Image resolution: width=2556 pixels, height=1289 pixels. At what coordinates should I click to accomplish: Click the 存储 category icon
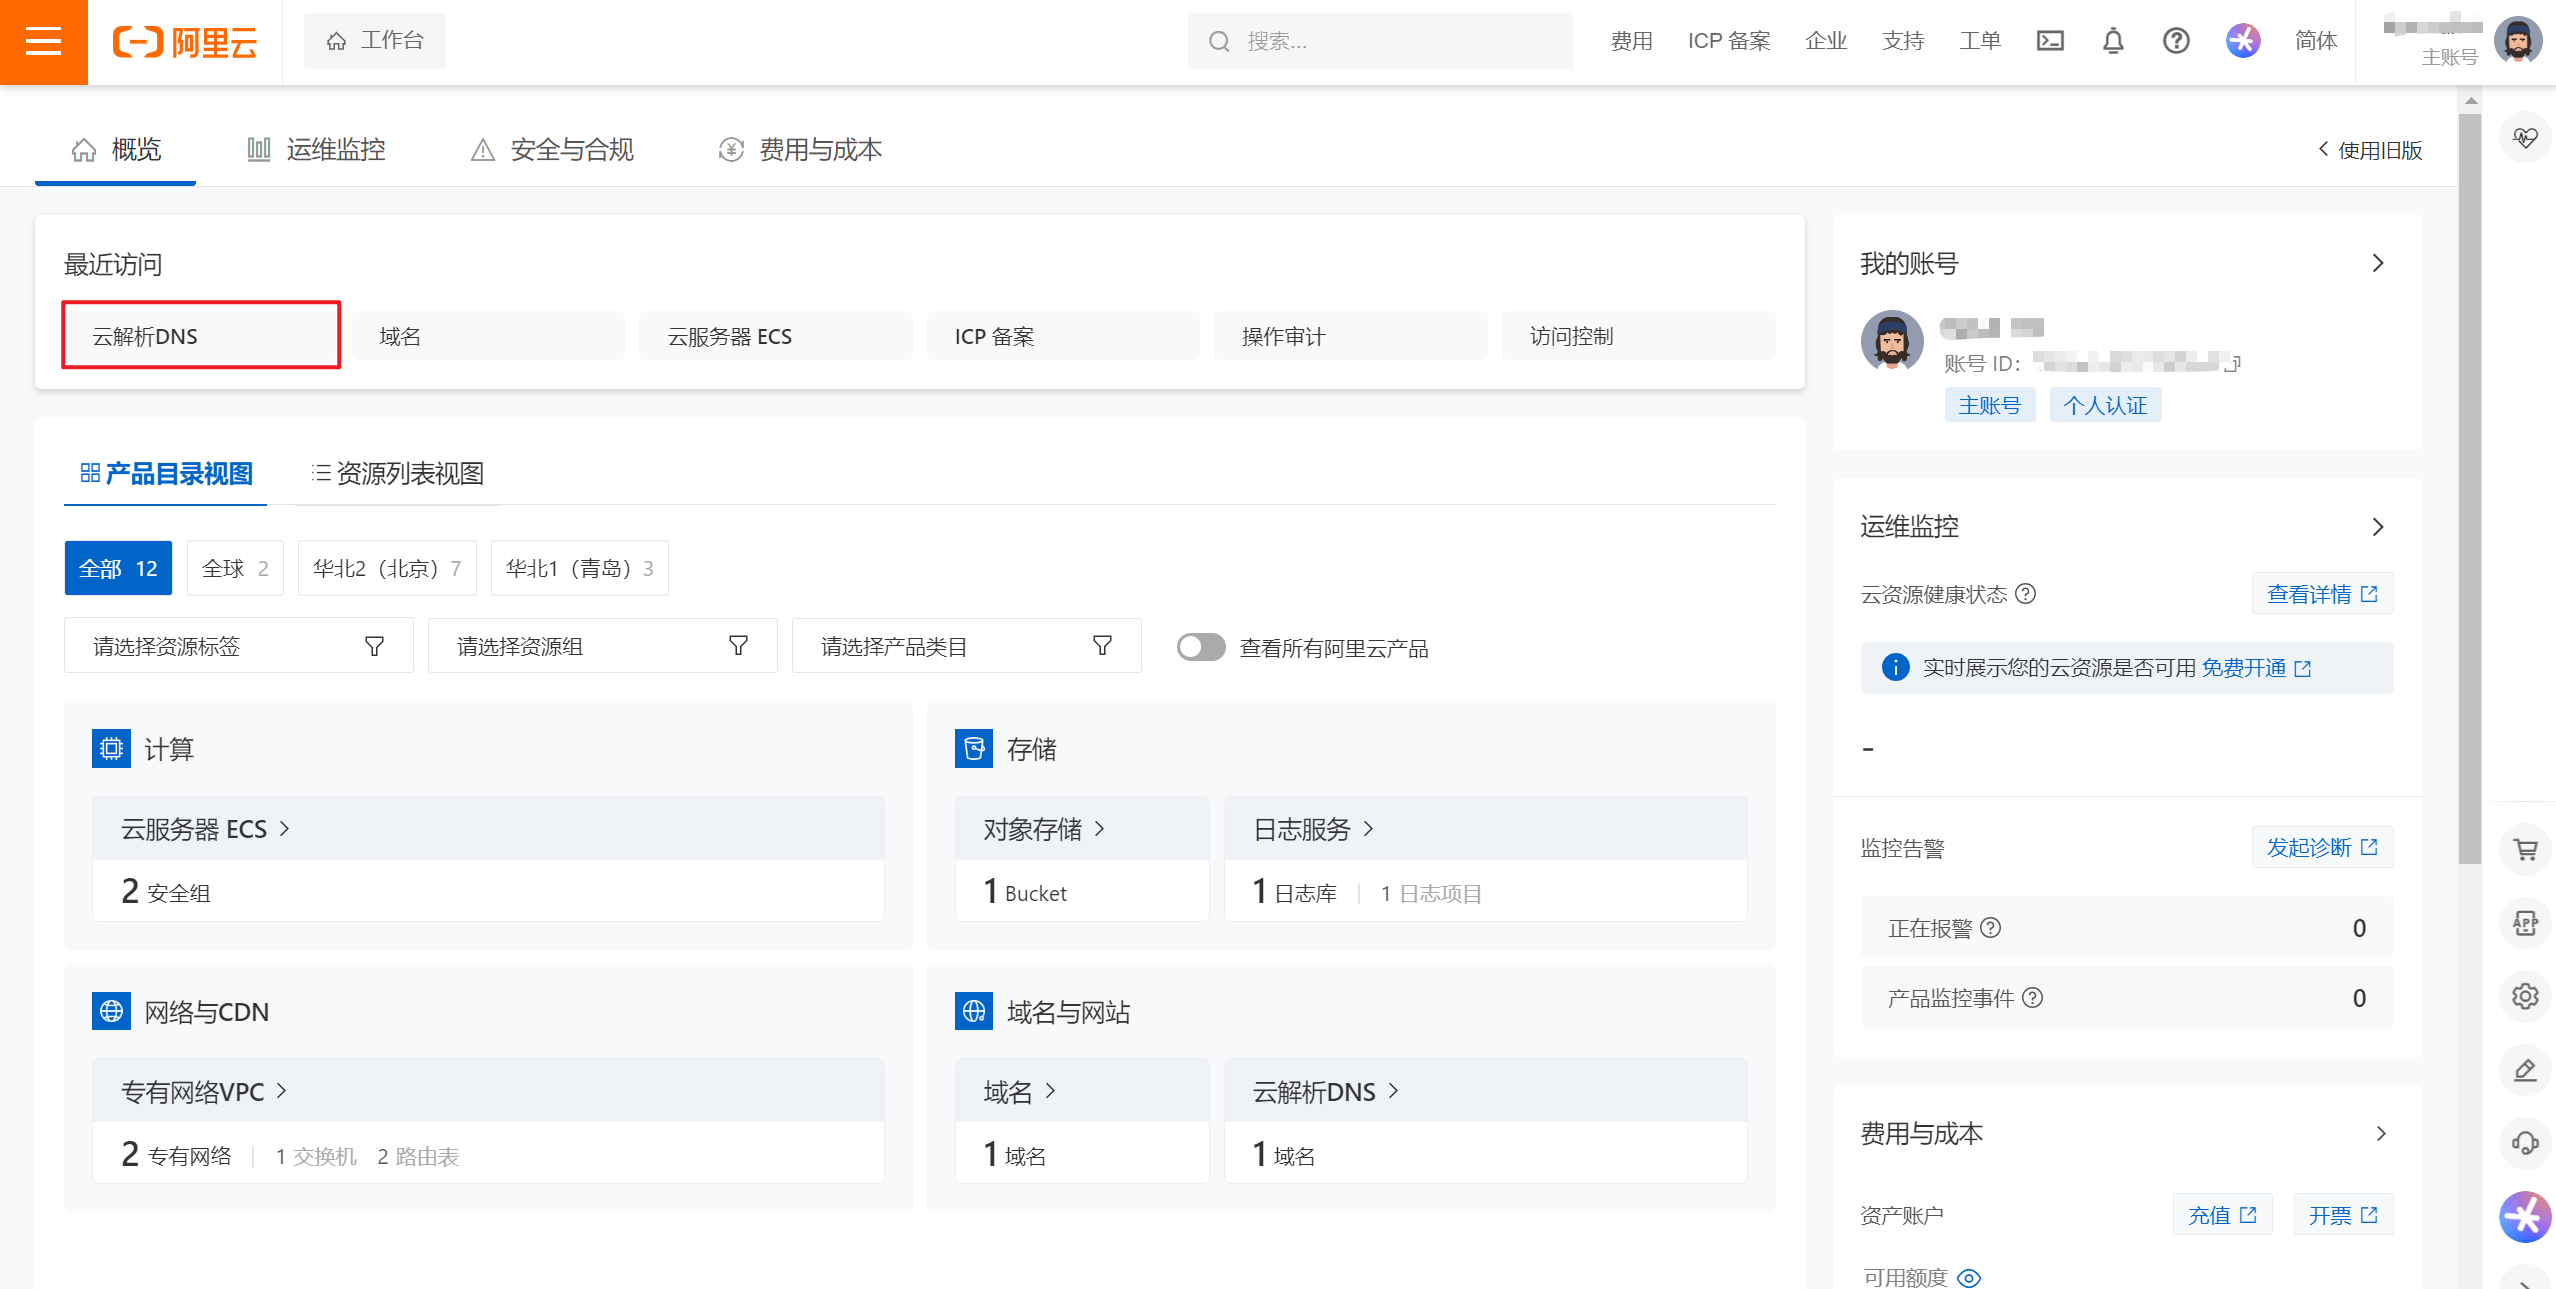click(974, 748)
